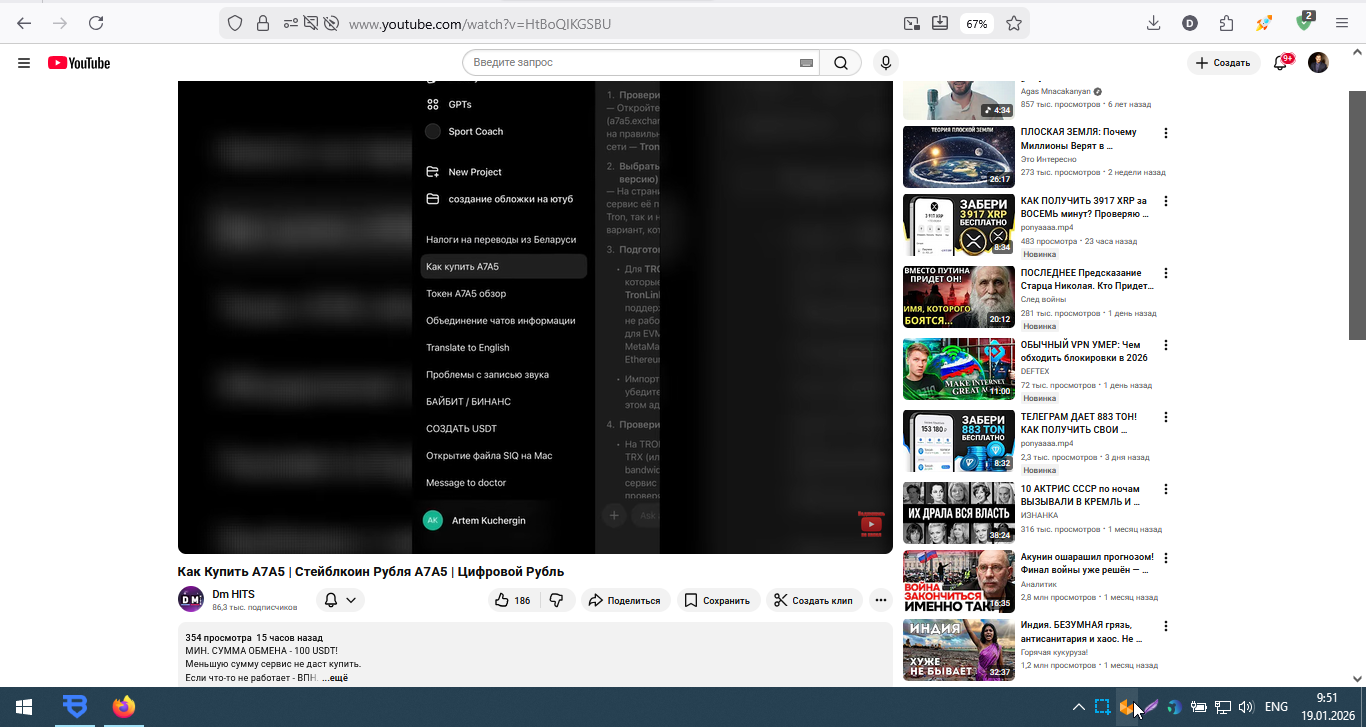Image resolution: width=1366 pixels, height=727 pixels.
Task: Open the Dm HITS channel name link
Action: click(233, 594)
